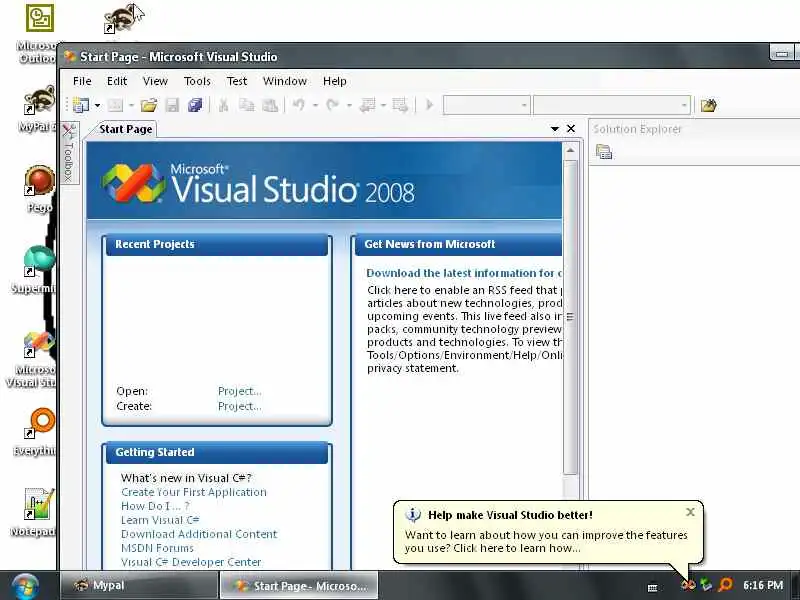The width and height of the screenshot is (800, 600).
Task: Click the Copy toolbar icon
Action: (247, 106)
